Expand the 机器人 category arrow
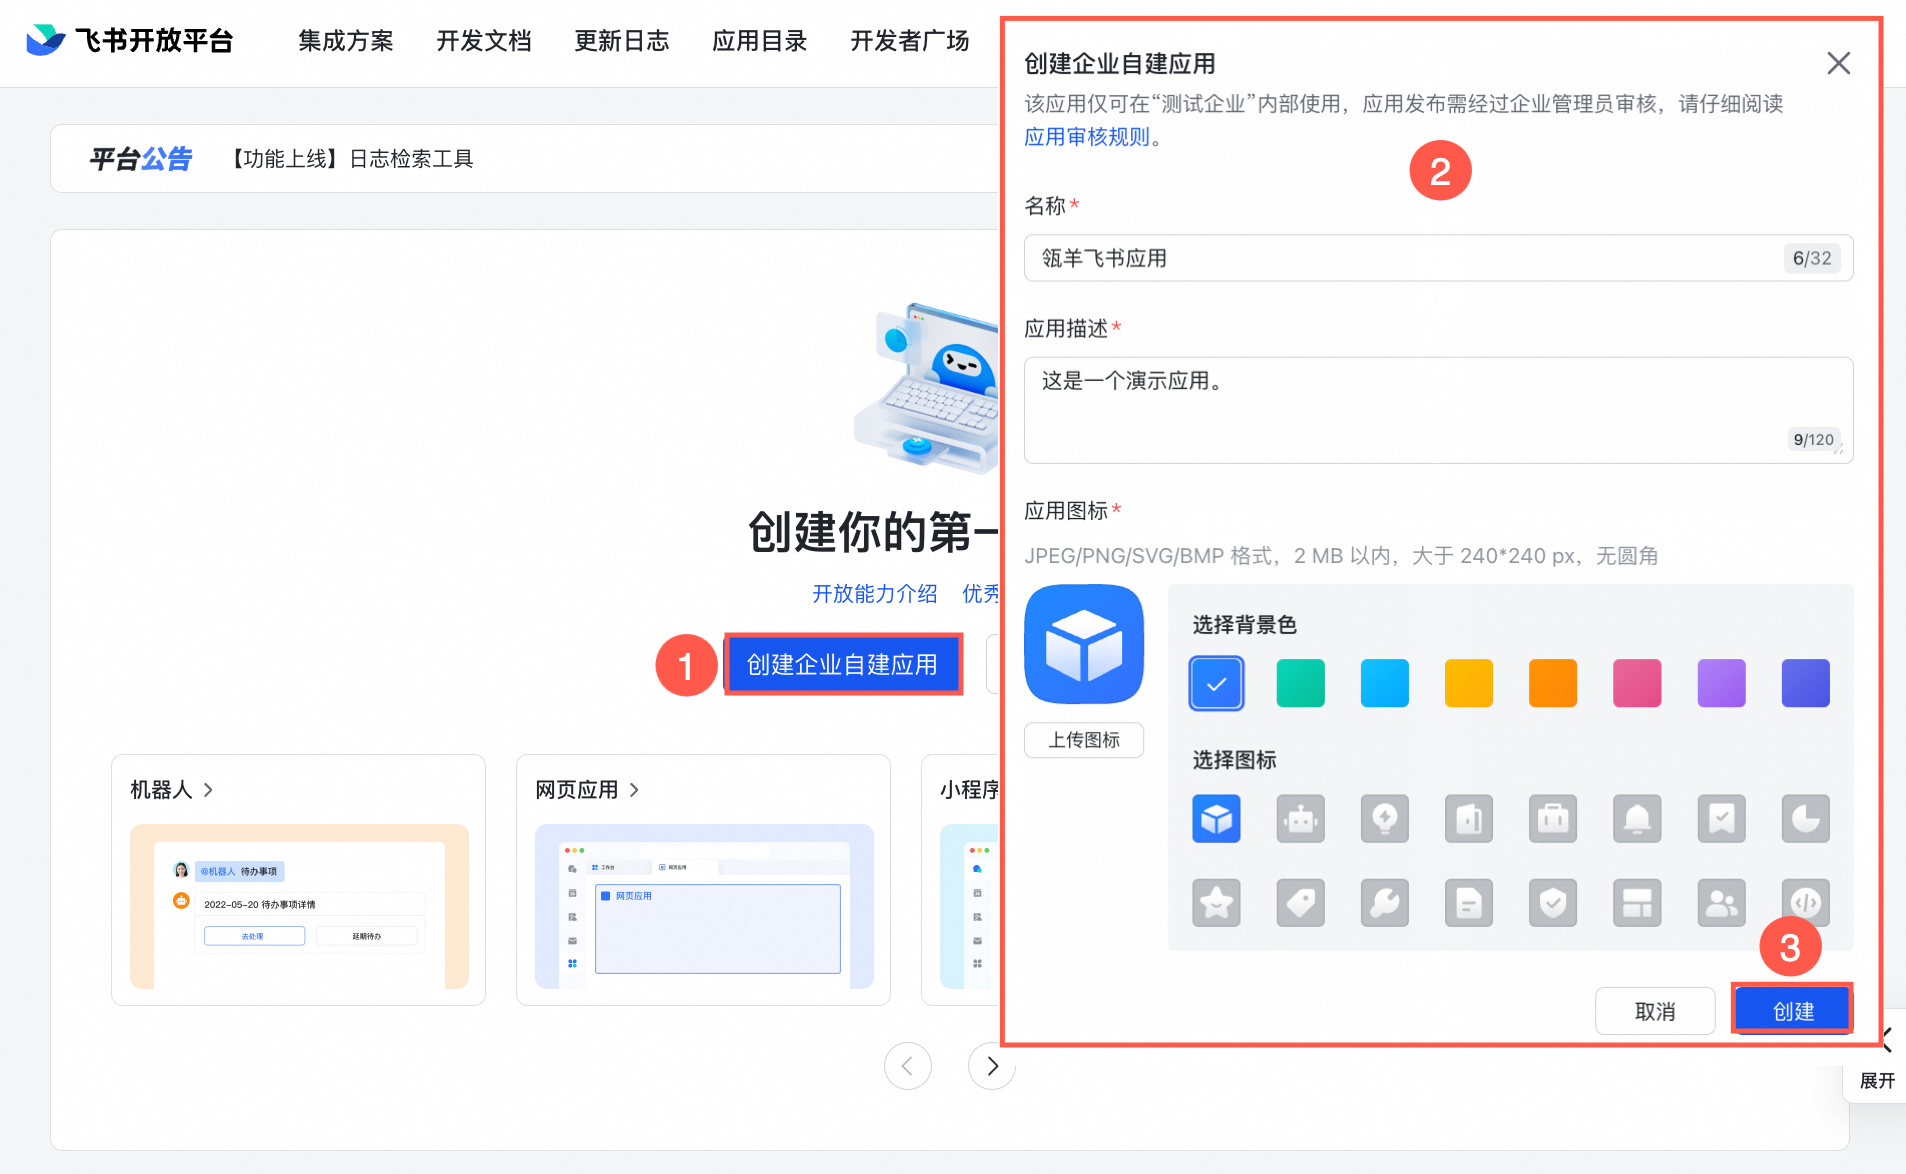 208,790
